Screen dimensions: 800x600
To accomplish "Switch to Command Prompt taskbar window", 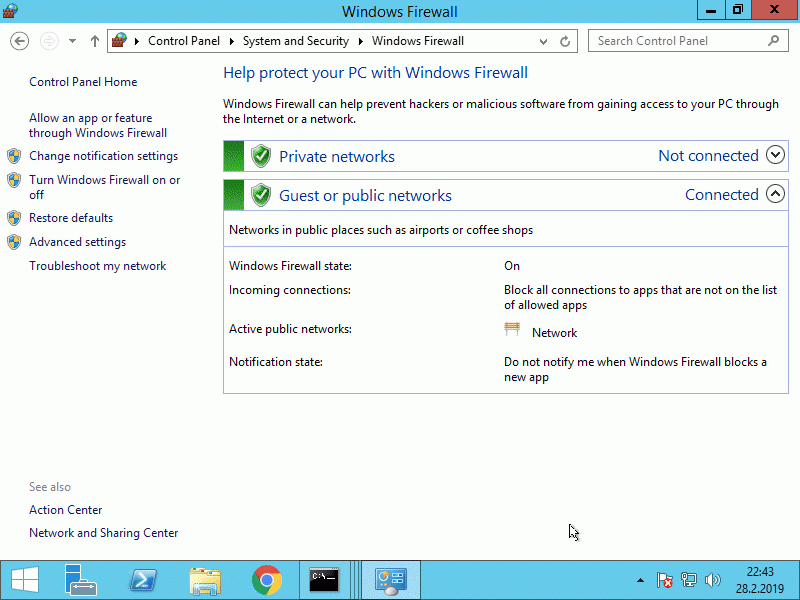I will click(324, 580).
